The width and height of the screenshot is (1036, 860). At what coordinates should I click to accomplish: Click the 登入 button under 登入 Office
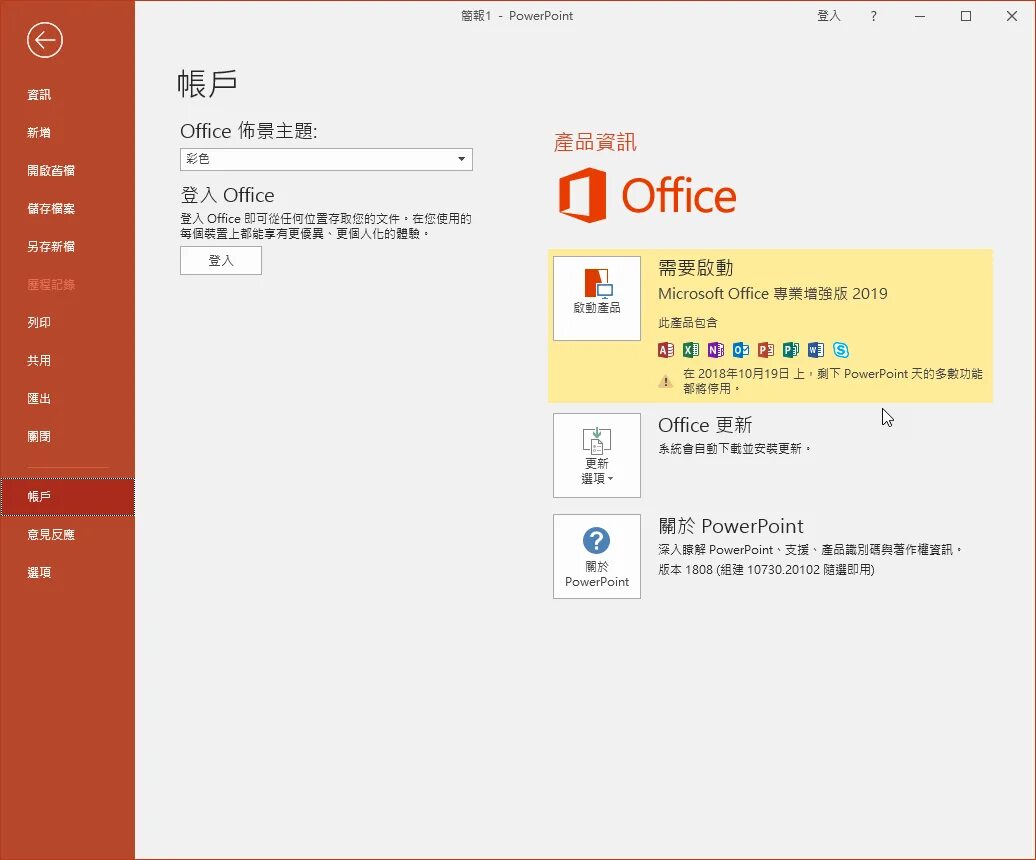tap(221, 260)
